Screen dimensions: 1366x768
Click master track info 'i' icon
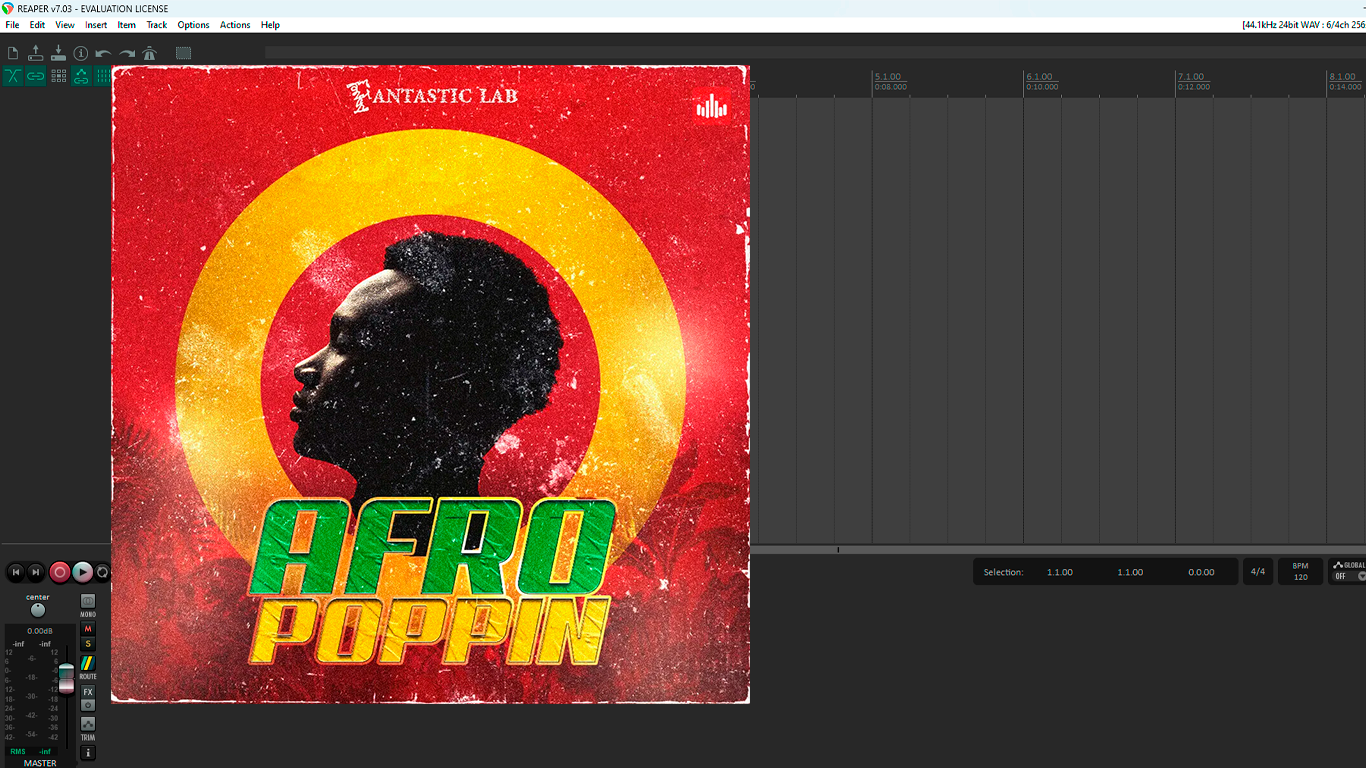[88, 752]
